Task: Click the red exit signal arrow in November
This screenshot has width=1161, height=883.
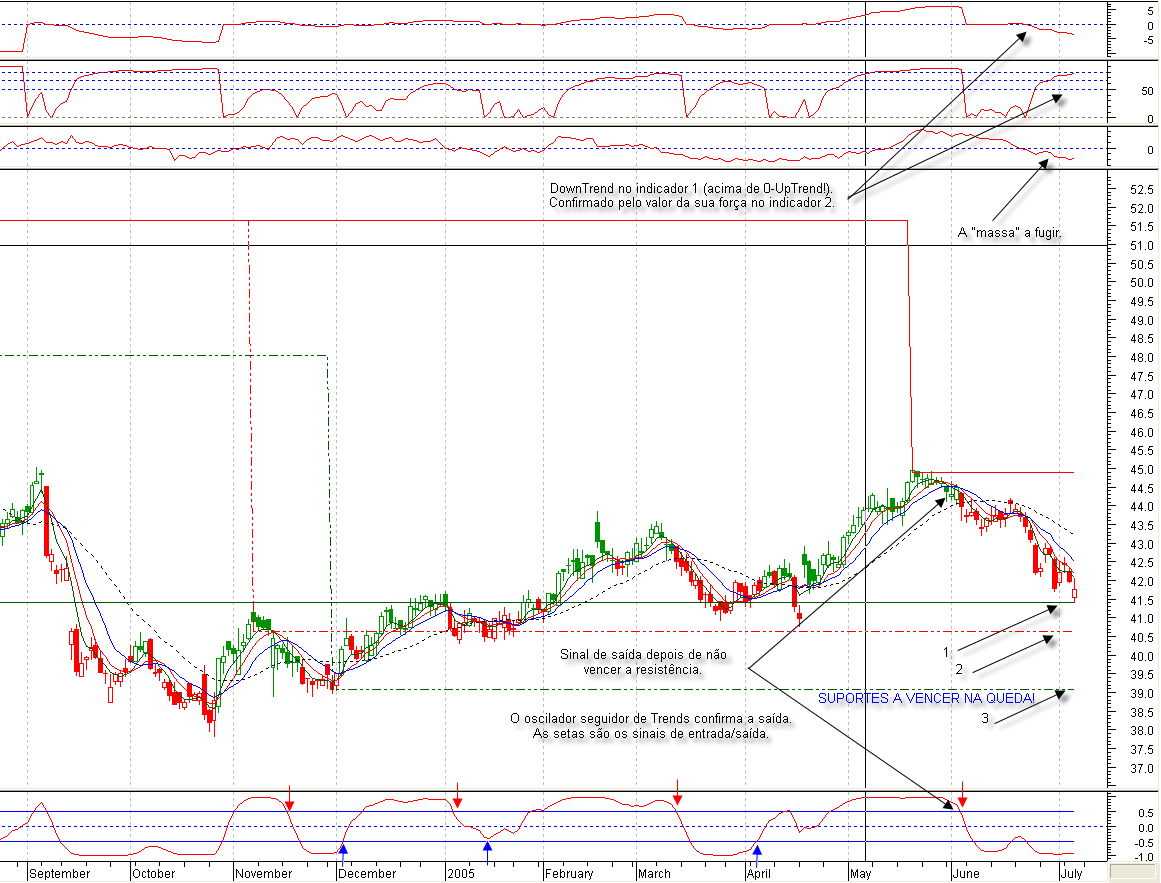Action: (x=290, y=799)
